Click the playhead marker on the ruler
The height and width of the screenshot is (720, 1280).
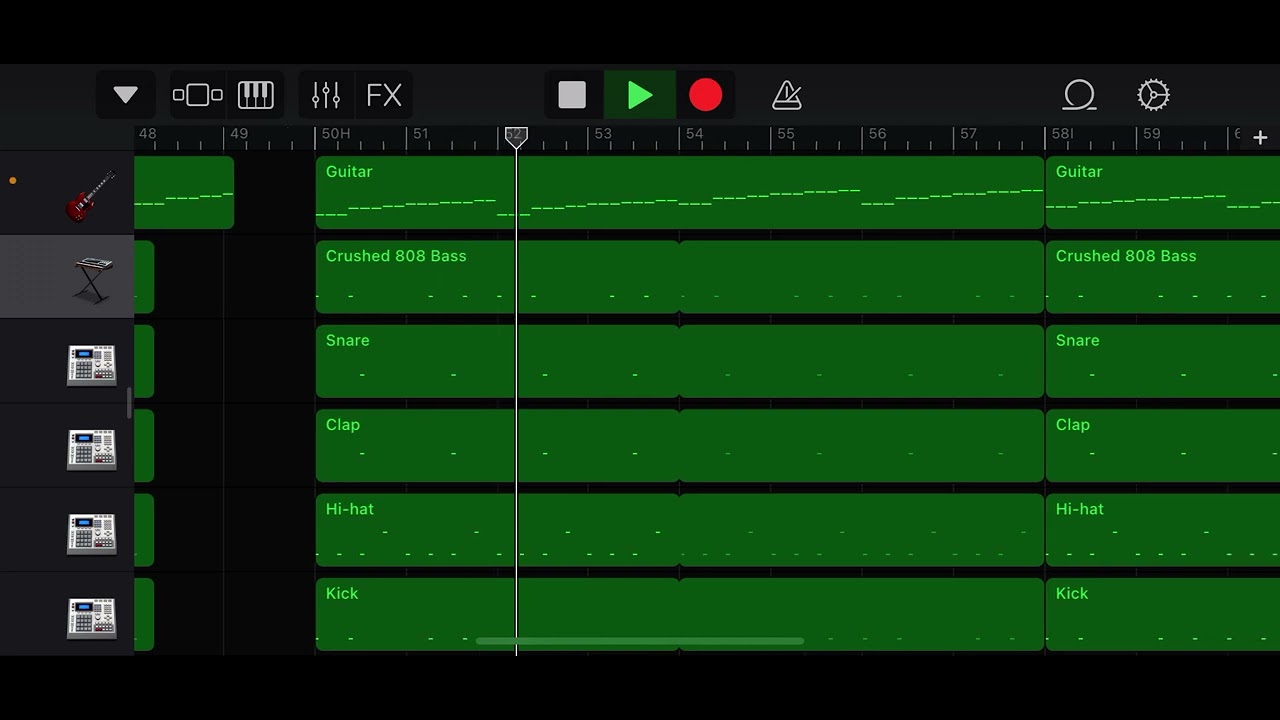click(516, 138)
